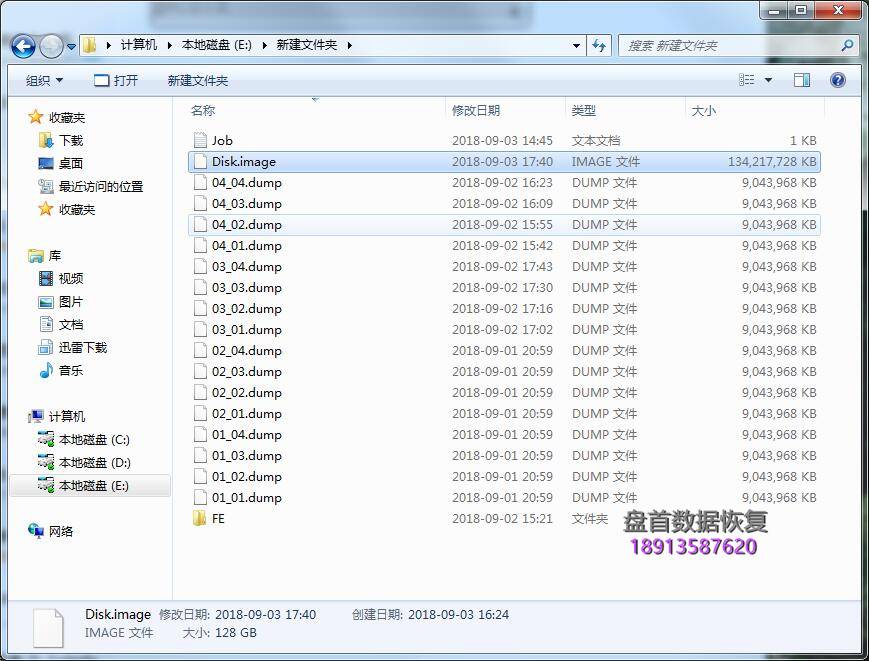Collapse the 库 tree node

[x=23, y=255]
